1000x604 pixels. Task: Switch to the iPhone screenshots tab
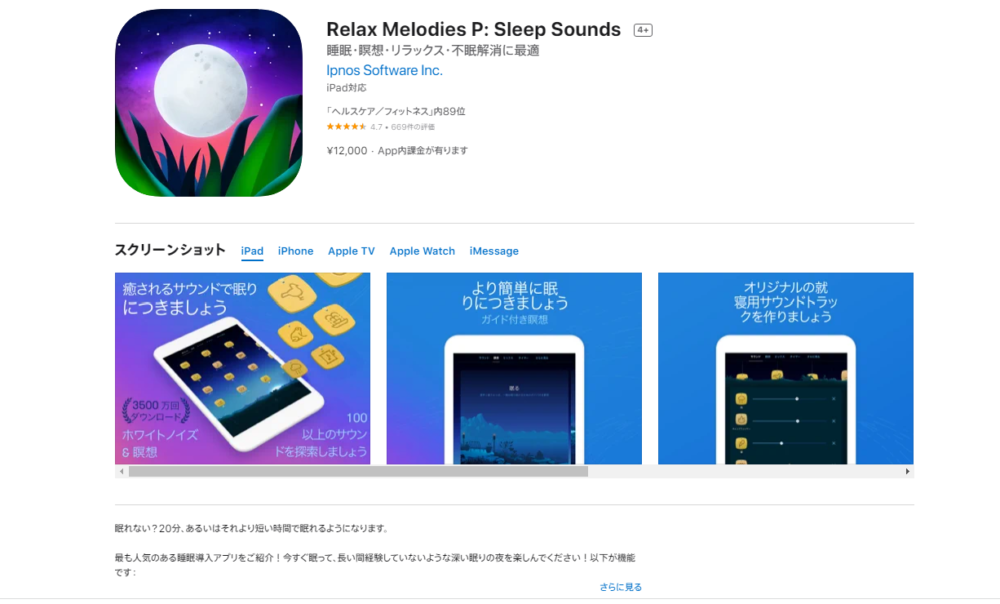coord(295,251)
